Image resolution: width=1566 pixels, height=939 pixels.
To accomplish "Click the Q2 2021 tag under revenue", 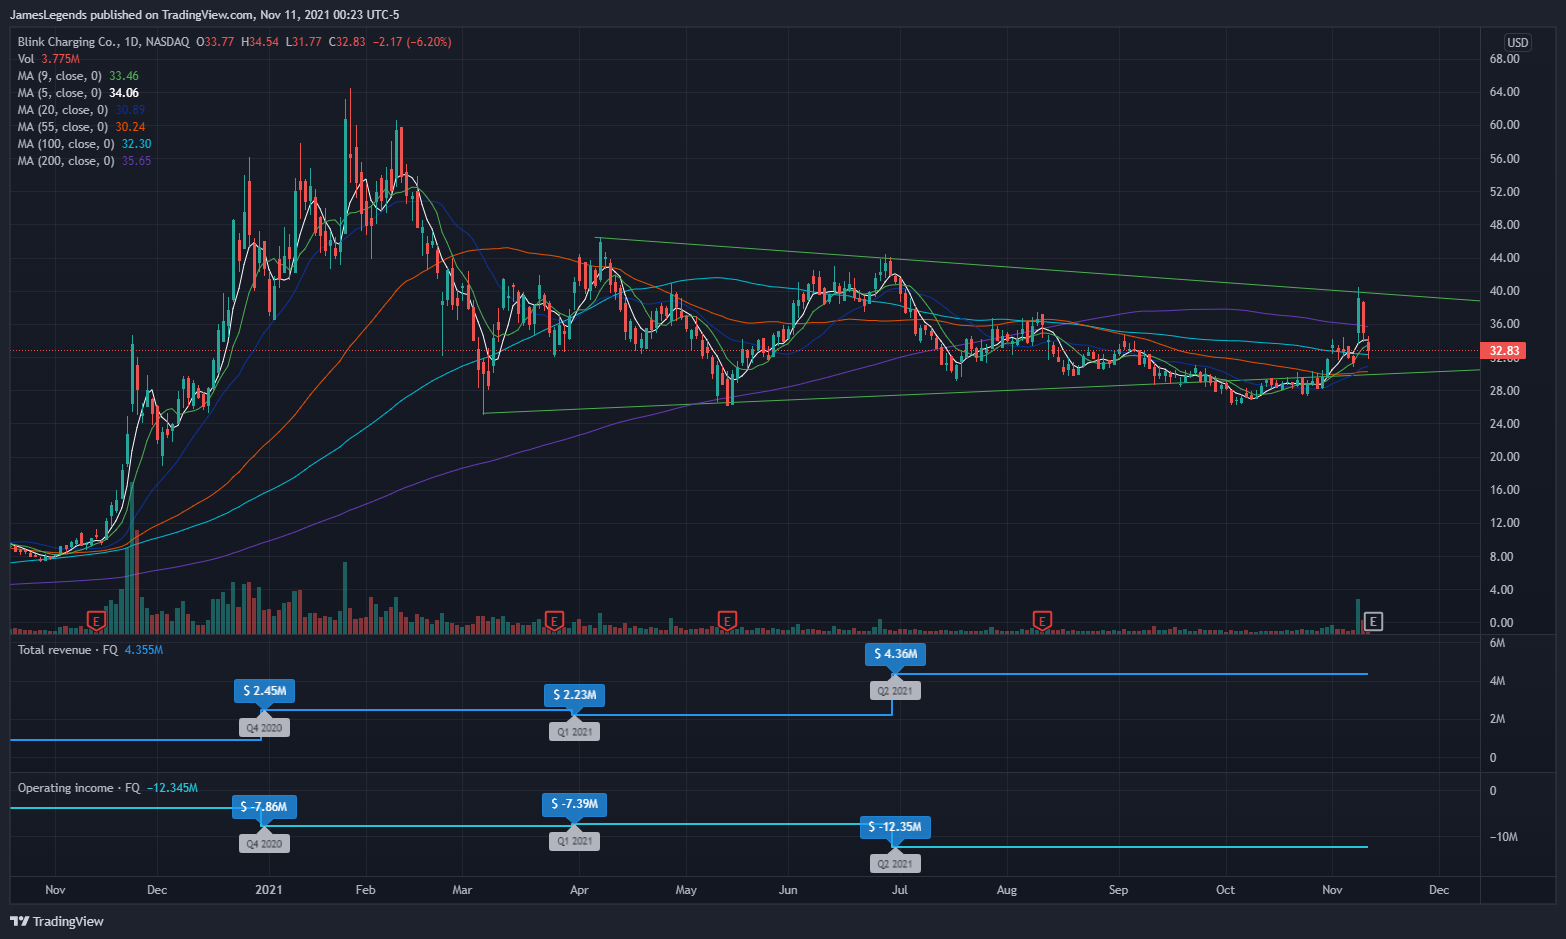I will [x=895, y=691].
